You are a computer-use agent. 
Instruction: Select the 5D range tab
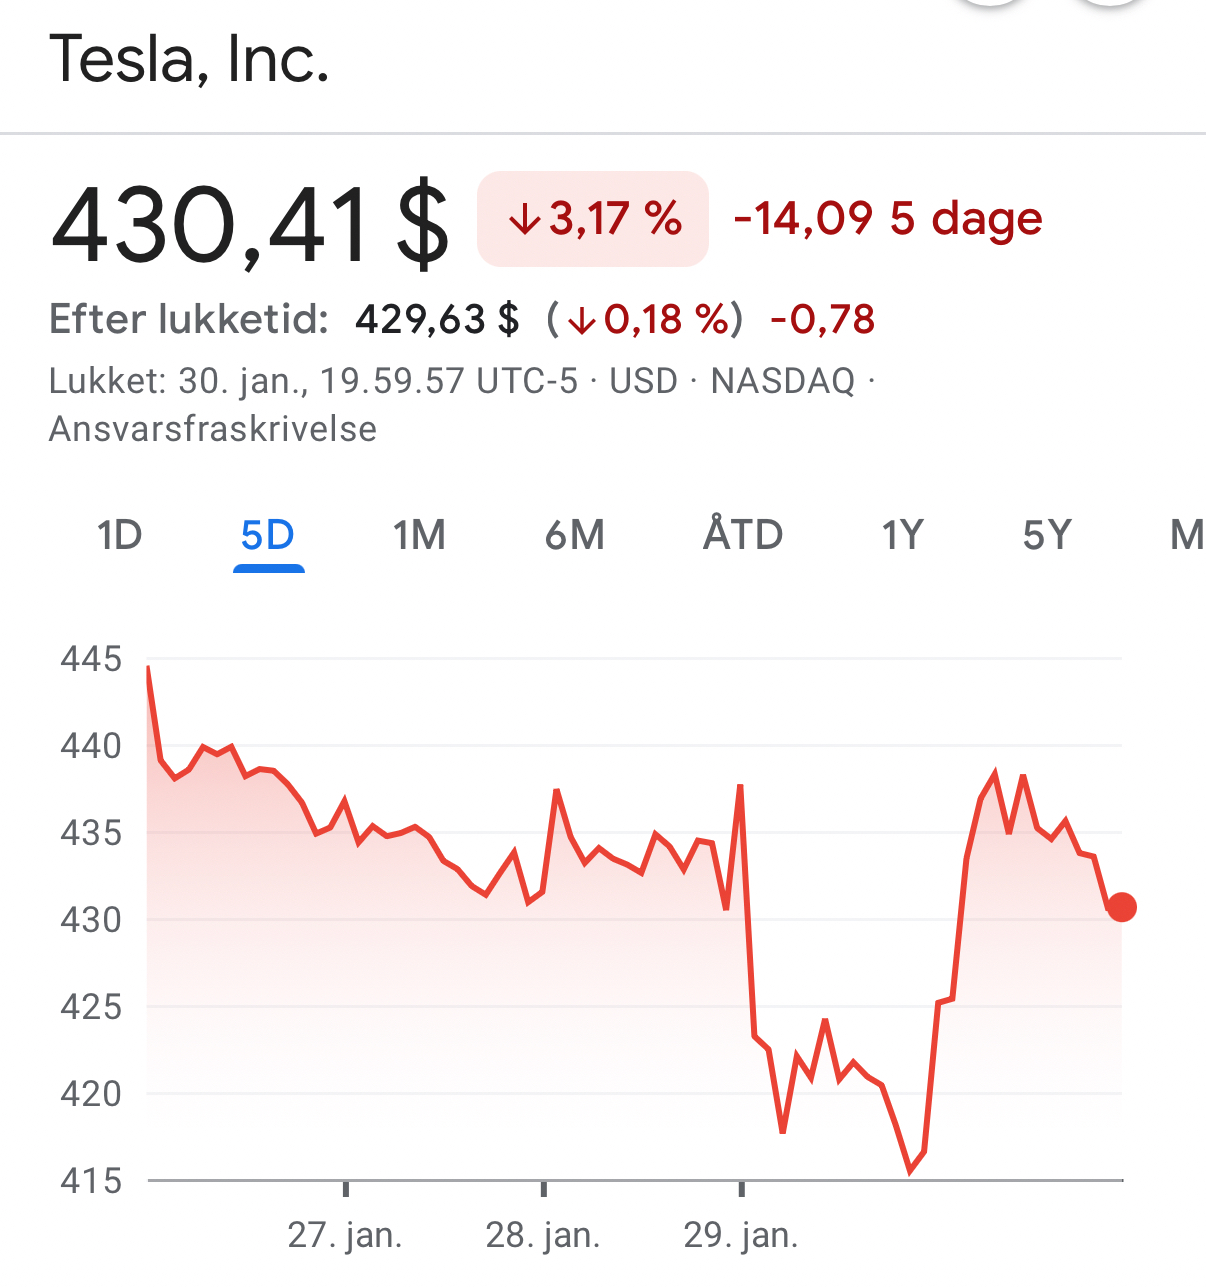[x=268, y=535]
